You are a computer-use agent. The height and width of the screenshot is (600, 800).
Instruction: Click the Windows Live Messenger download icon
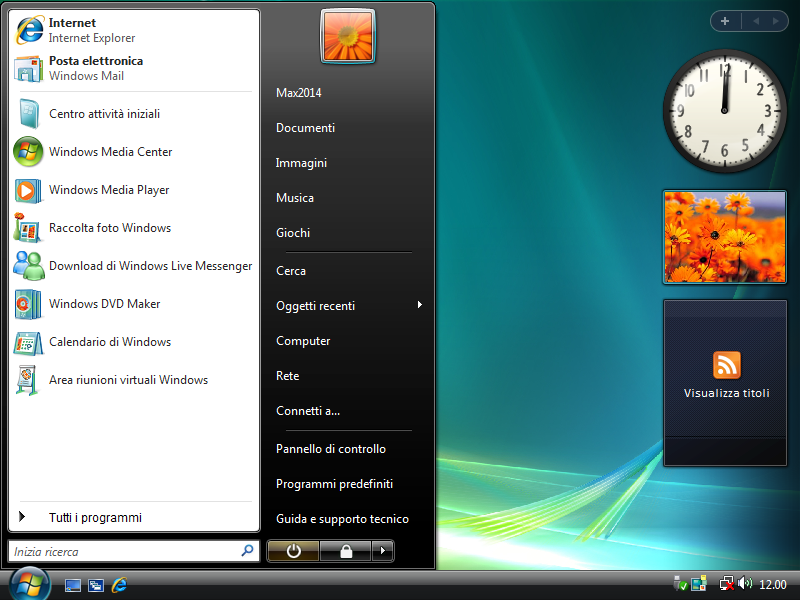point(29,266)
